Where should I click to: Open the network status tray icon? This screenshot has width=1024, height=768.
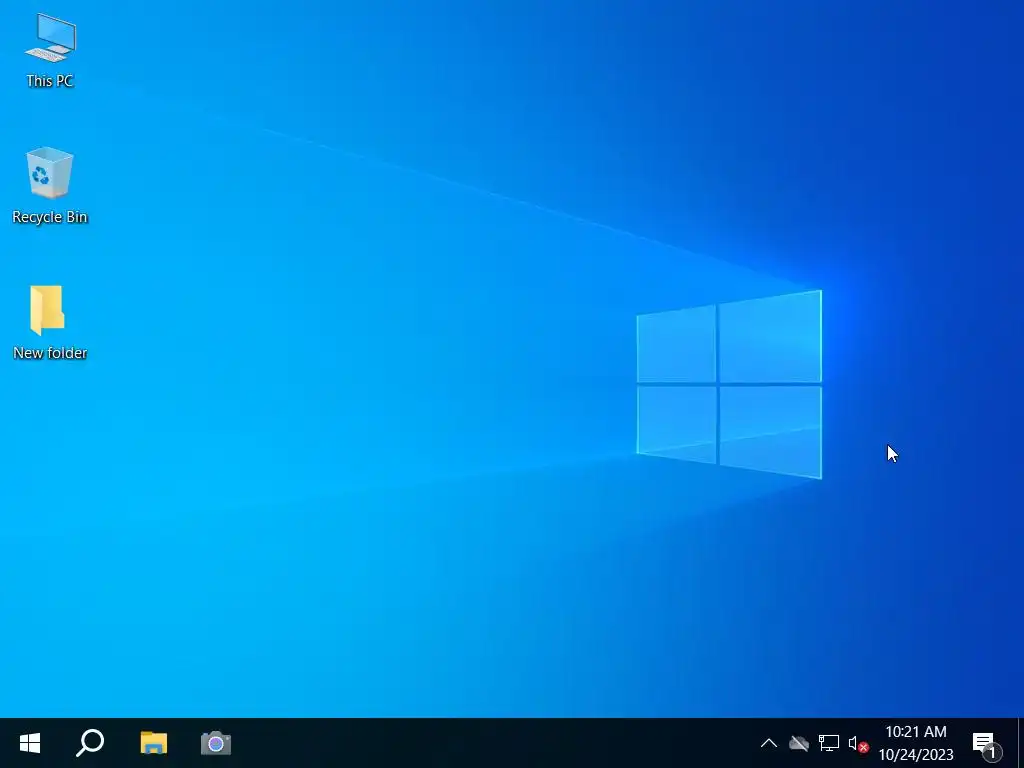[x=829, y=743]
